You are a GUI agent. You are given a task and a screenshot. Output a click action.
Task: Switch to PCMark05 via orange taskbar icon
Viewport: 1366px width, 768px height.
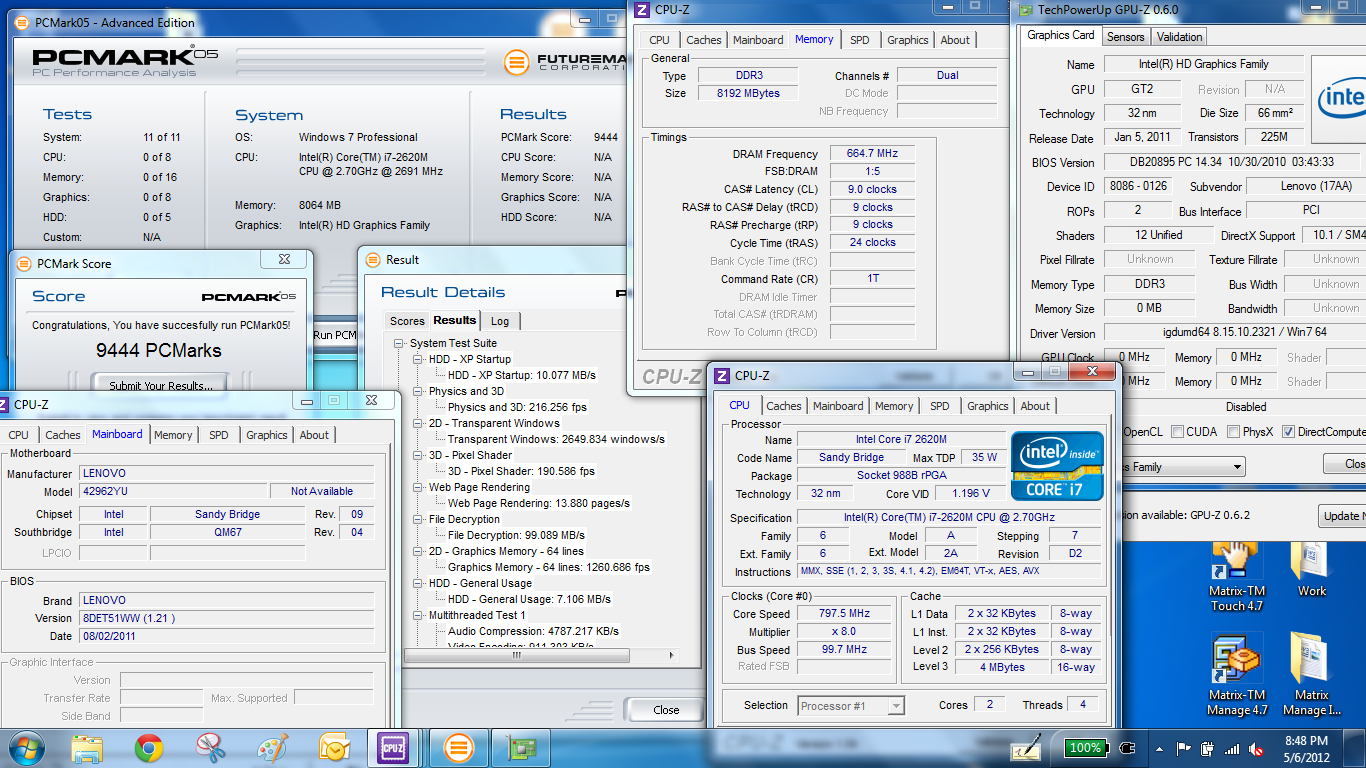pos(458,748)
